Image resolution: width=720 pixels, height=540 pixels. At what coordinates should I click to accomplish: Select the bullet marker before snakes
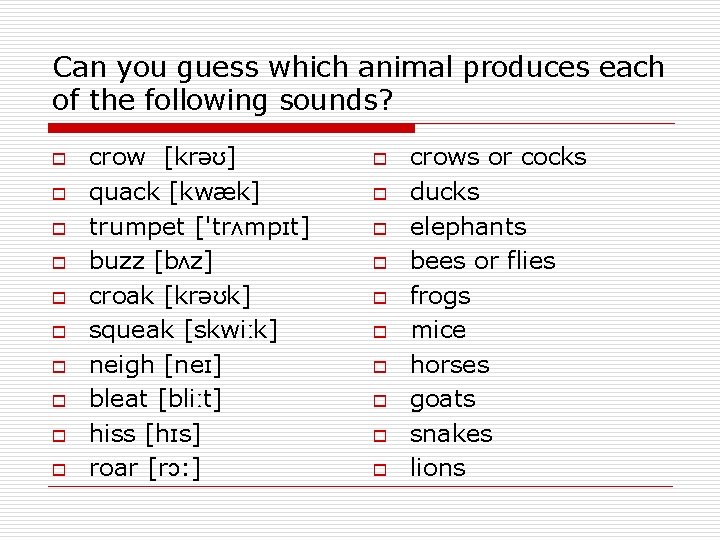click(x=381, y=436)
